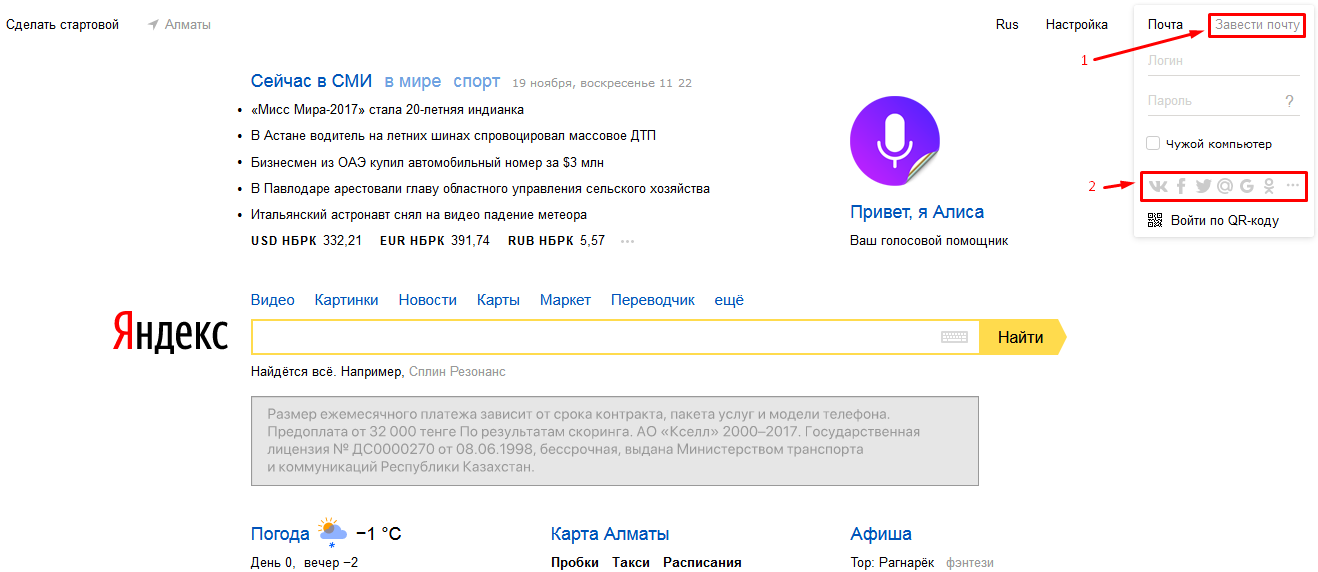
Task: Switch to the Картинки tab
Action: click(346, 300)
